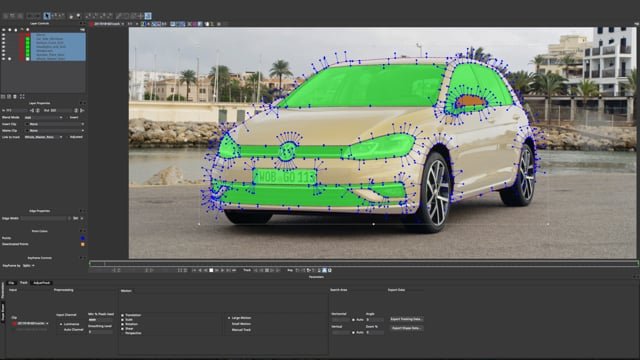
Task: Click the Export Shape Data button
Action: (x=407, y=328)
